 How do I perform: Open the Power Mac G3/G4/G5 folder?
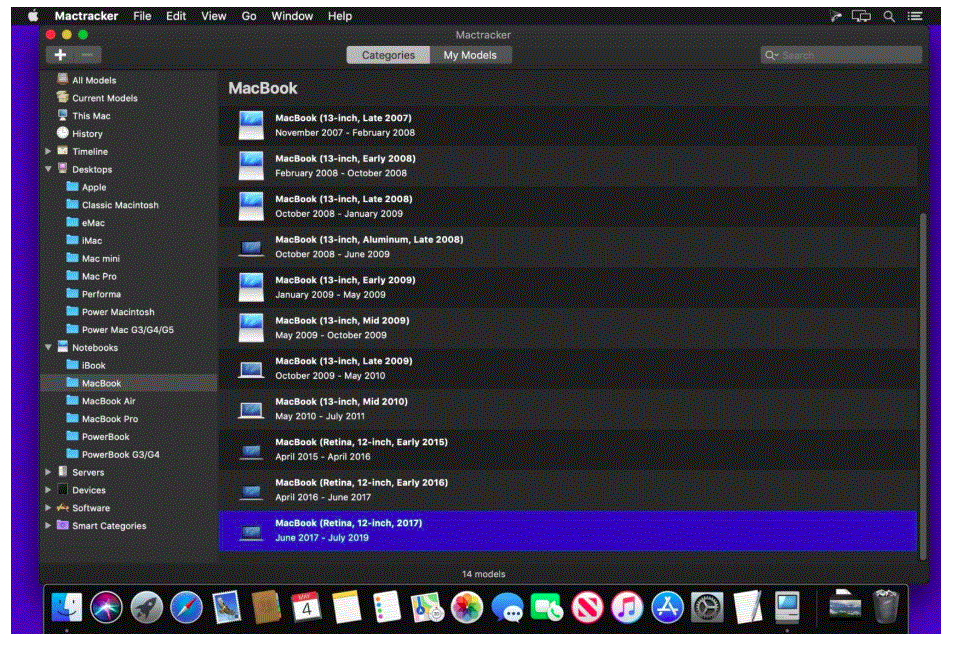click(x=128, y=329)
